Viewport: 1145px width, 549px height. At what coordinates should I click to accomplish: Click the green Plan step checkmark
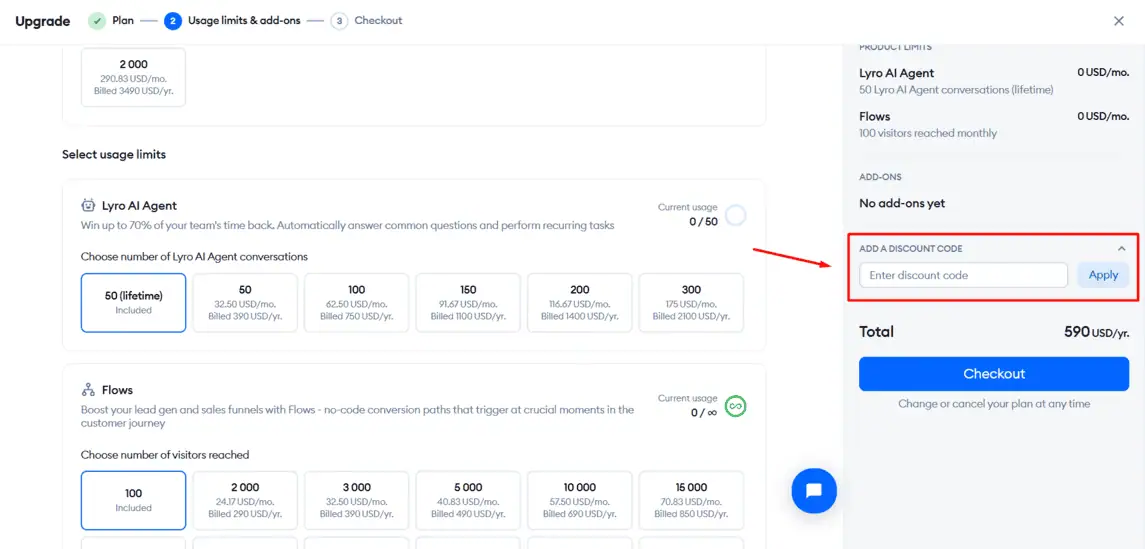coord(97,20)
